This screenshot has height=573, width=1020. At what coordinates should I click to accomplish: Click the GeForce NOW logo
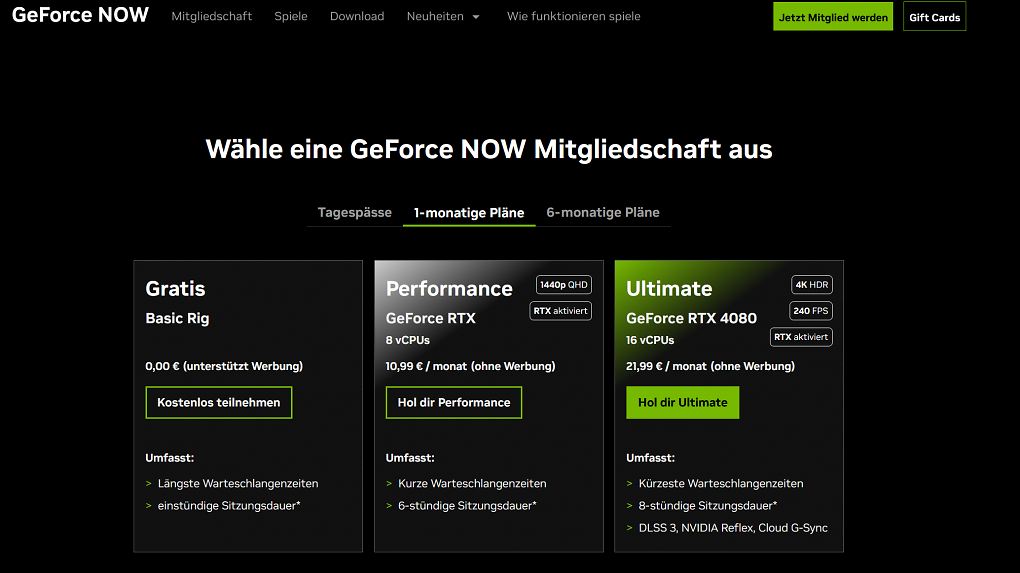(x=80, y=15)
